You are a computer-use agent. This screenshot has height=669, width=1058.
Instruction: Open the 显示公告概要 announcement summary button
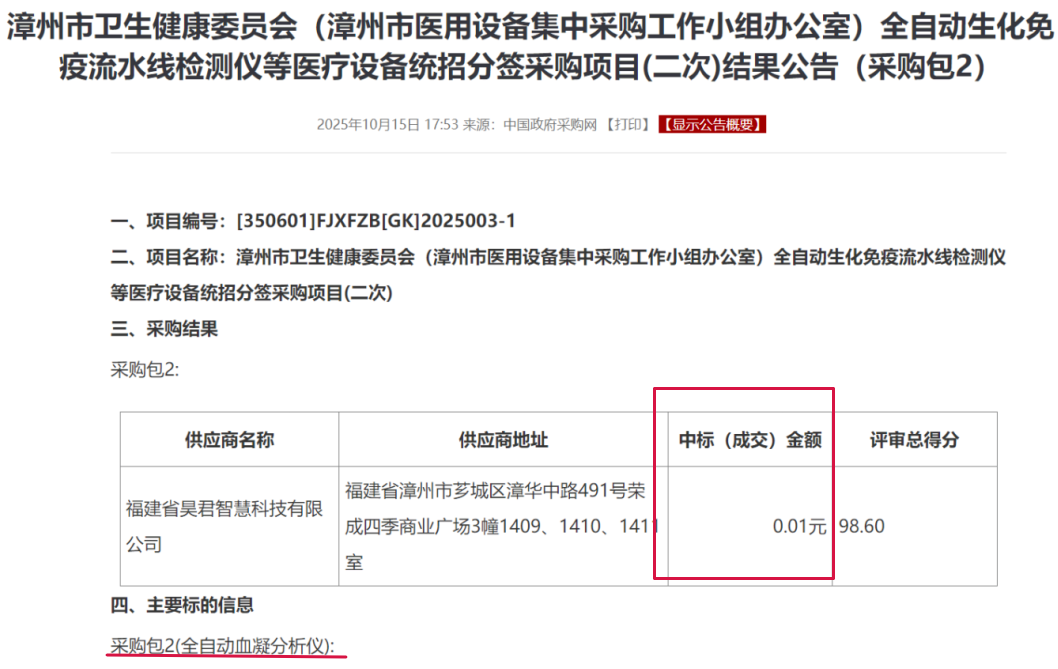[x=712, y=125]
